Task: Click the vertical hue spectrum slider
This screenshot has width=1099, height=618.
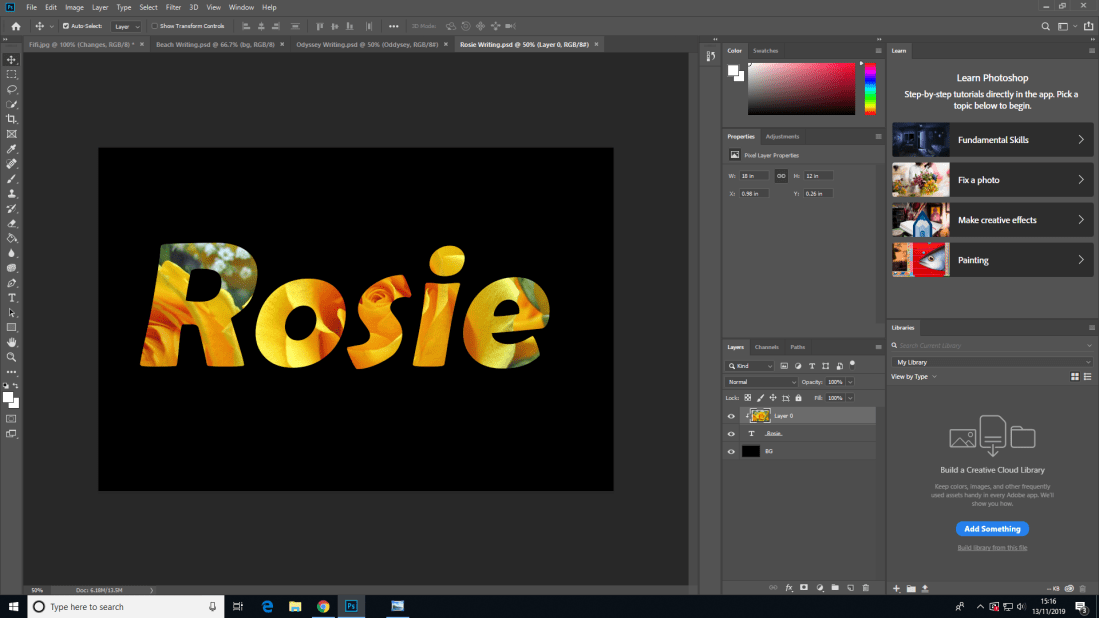Action: click(870, 89)
